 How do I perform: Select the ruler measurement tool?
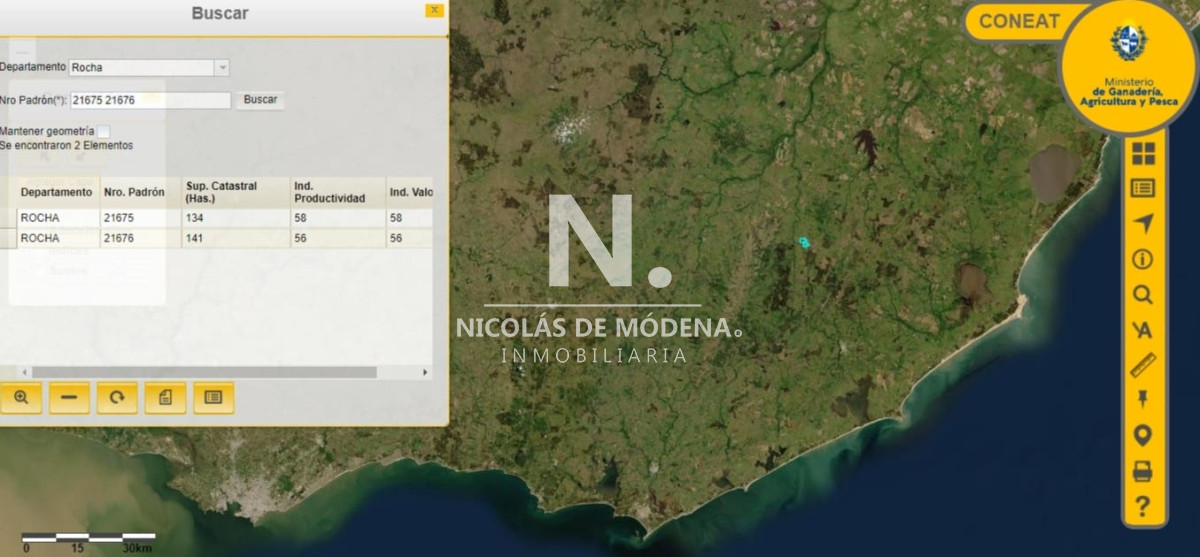click(x=1143, y=365)
